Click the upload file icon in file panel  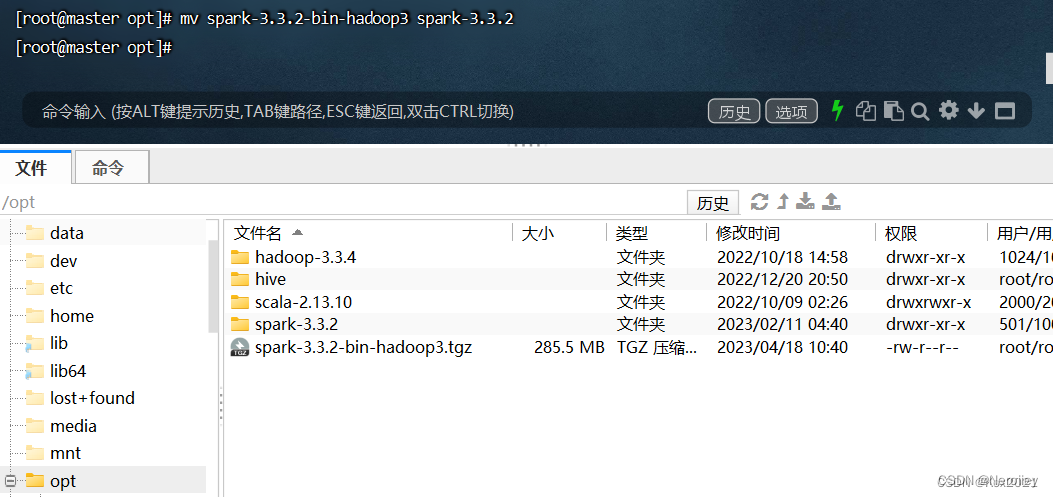(831, 201)
